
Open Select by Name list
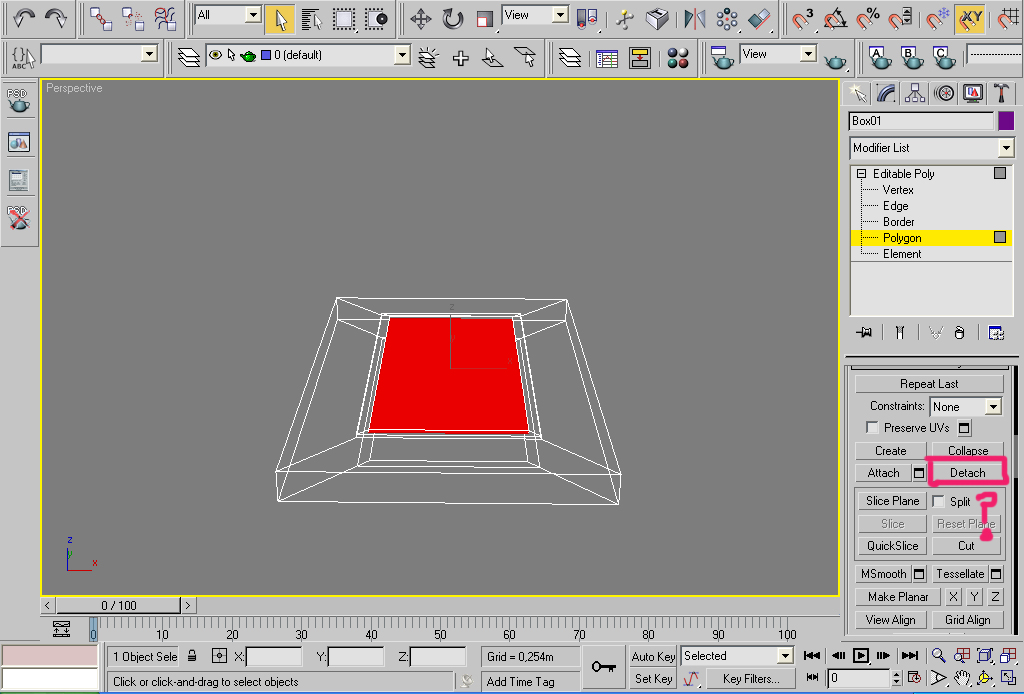312,19
